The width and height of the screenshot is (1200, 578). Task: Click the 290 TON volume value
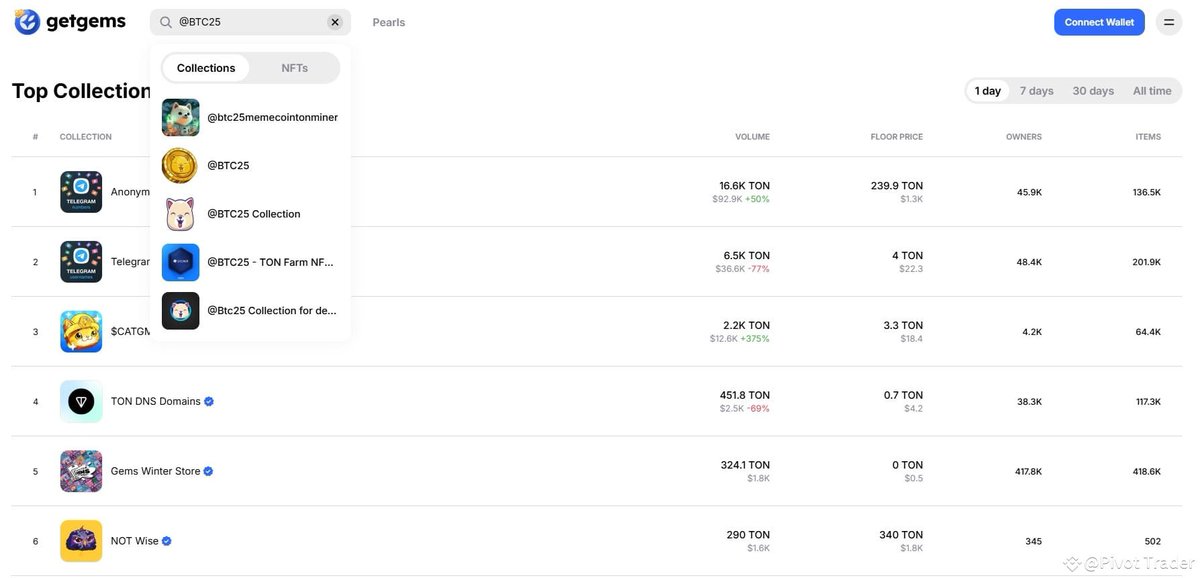pos(748,535)
